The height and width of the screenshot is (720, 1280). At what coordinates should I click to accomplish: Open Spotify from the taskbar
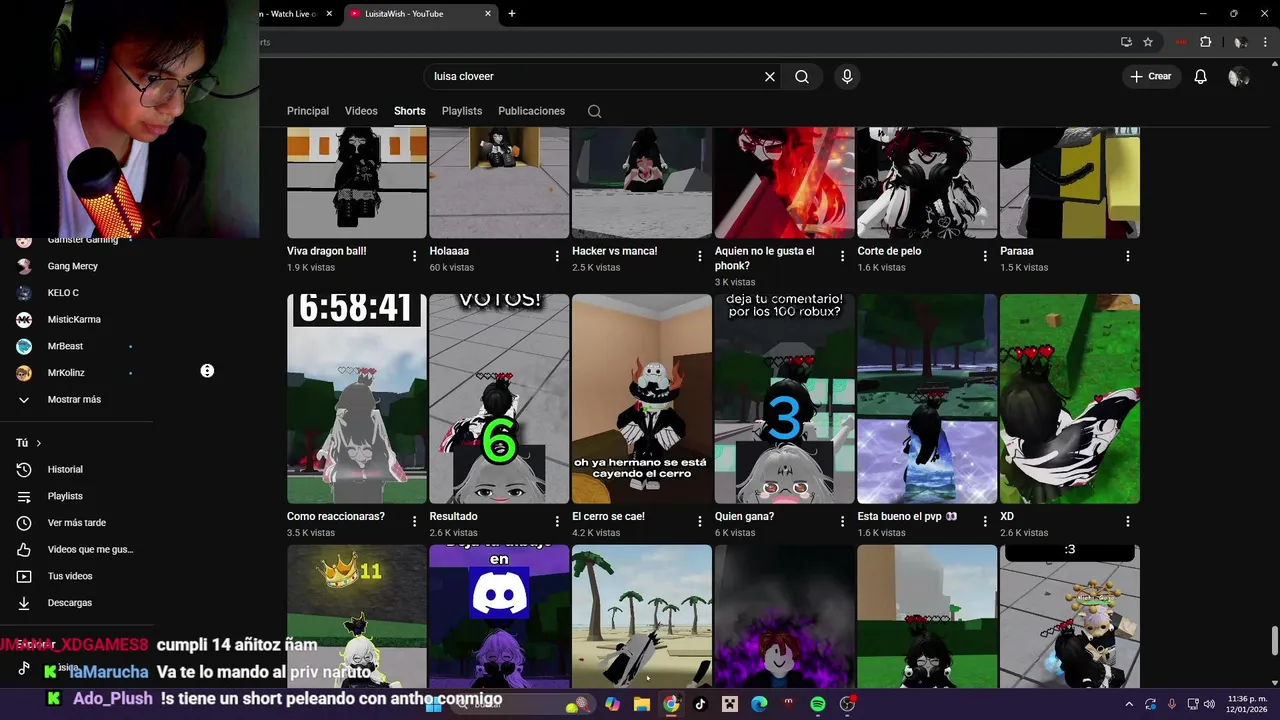pyautogui.click(x=817, y=704)
